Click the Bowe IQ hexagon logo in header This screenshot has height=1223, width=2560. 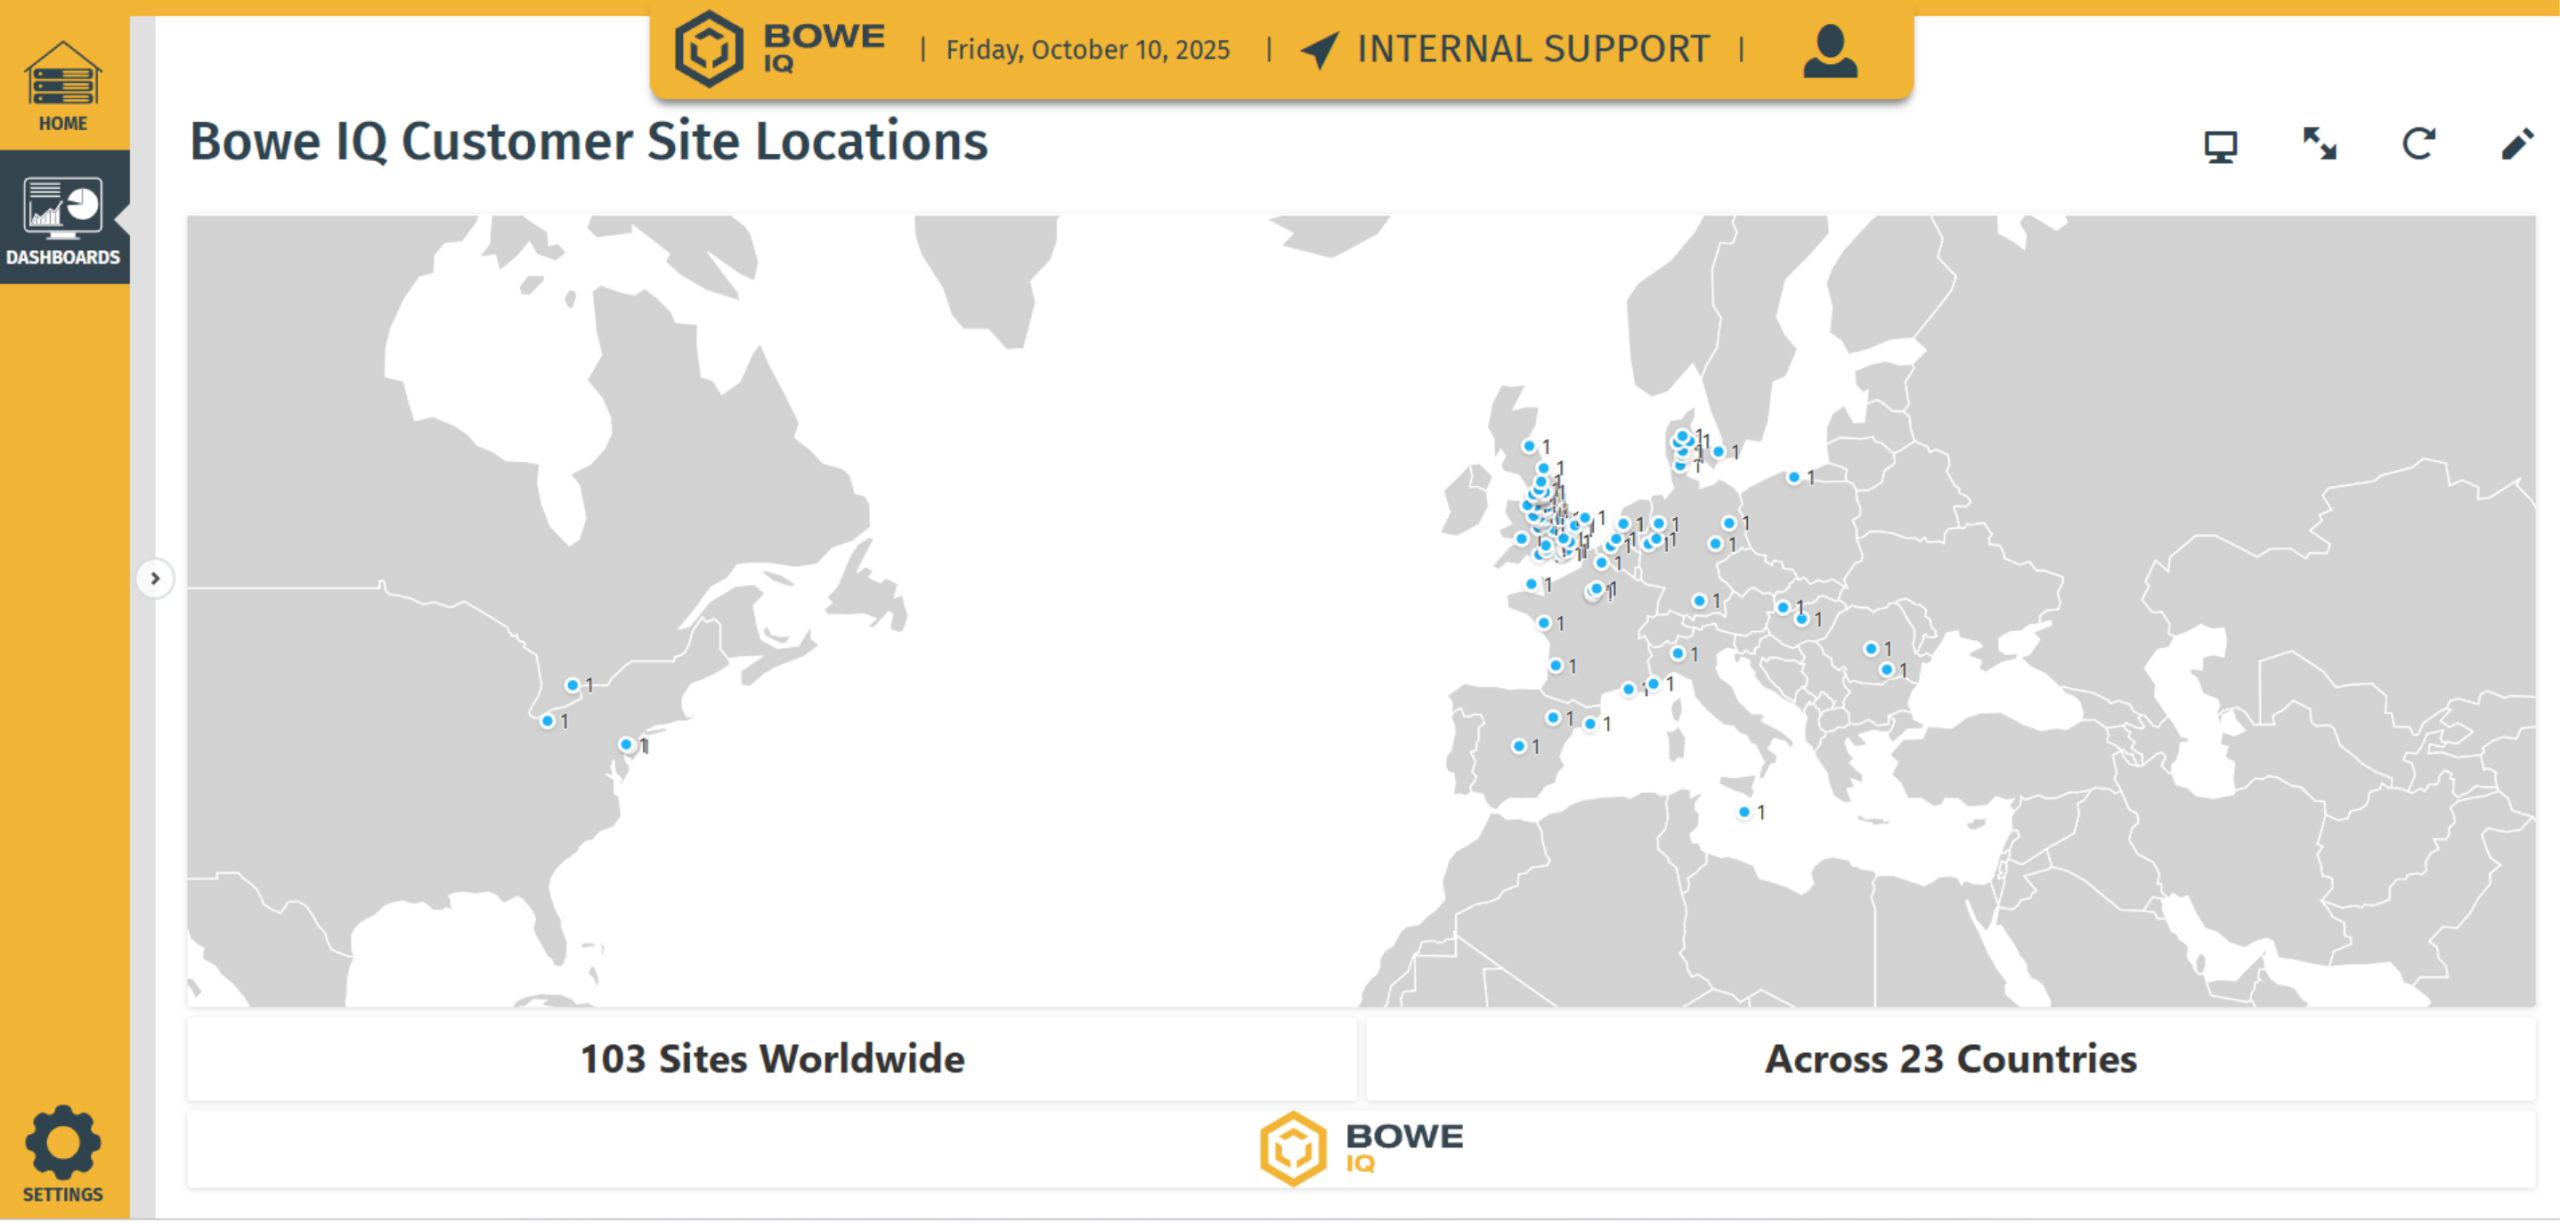point(709,49)
